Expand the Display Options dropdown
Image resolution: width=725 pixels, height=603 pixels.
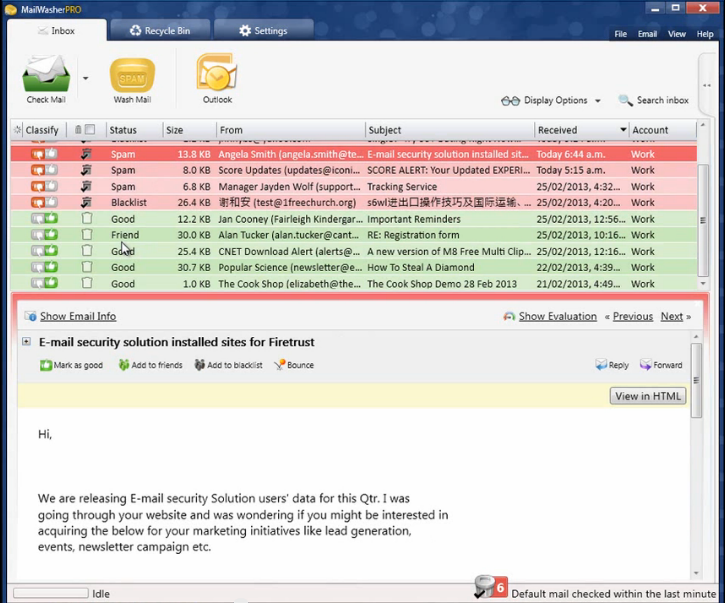[x=597, y=101]
